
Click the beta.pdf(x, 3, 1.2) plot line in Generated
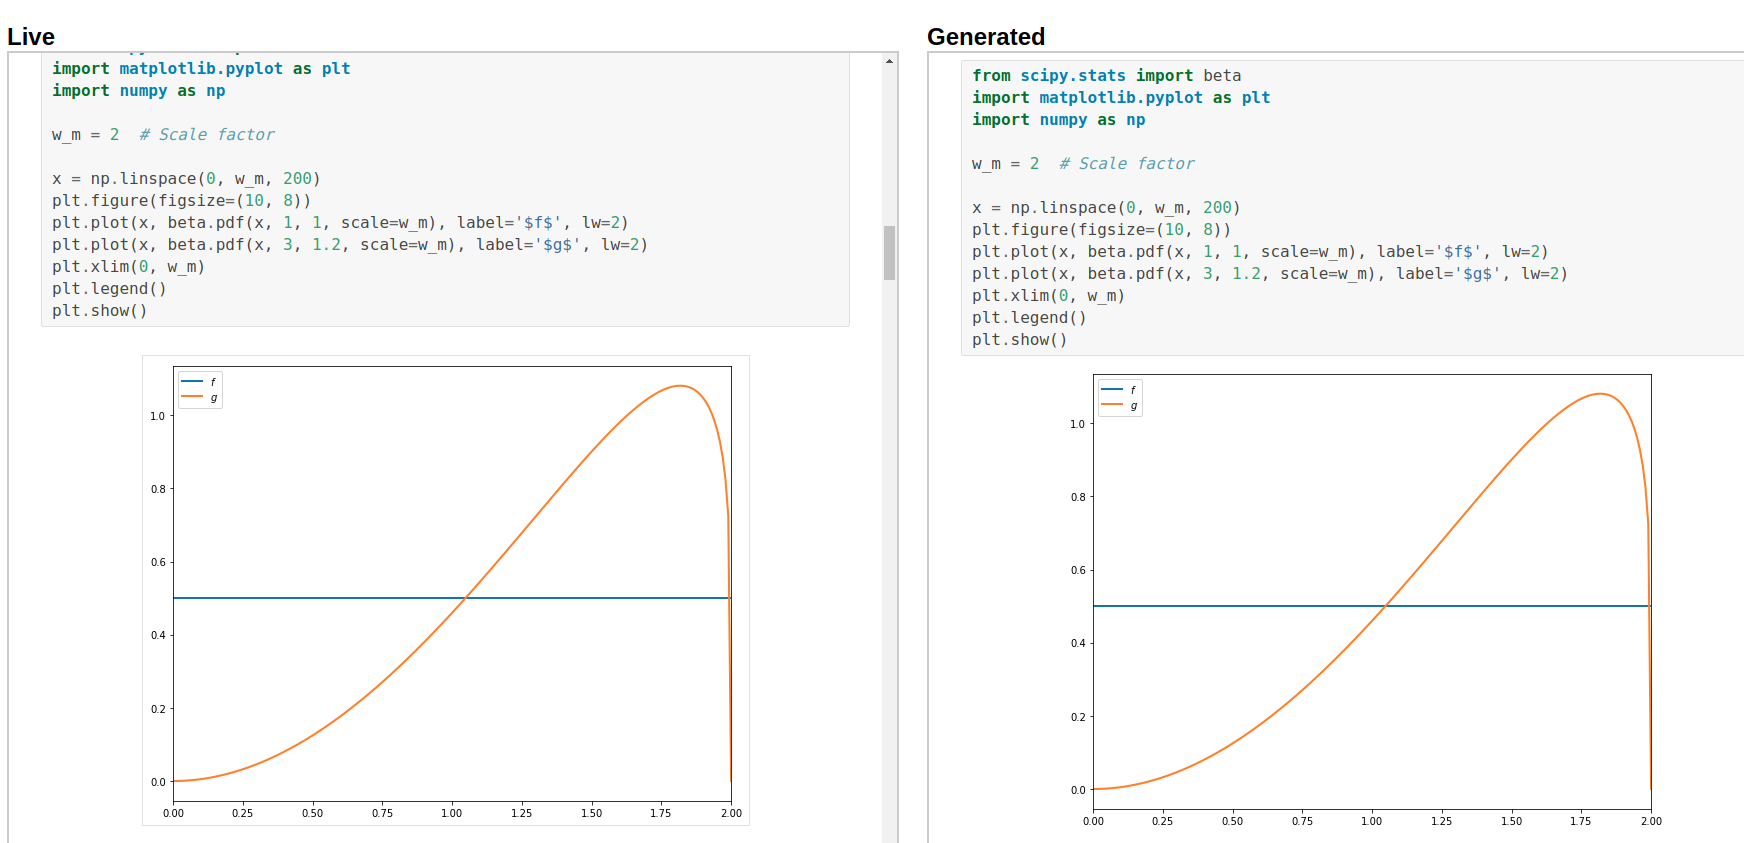[x=1270, y=274]
